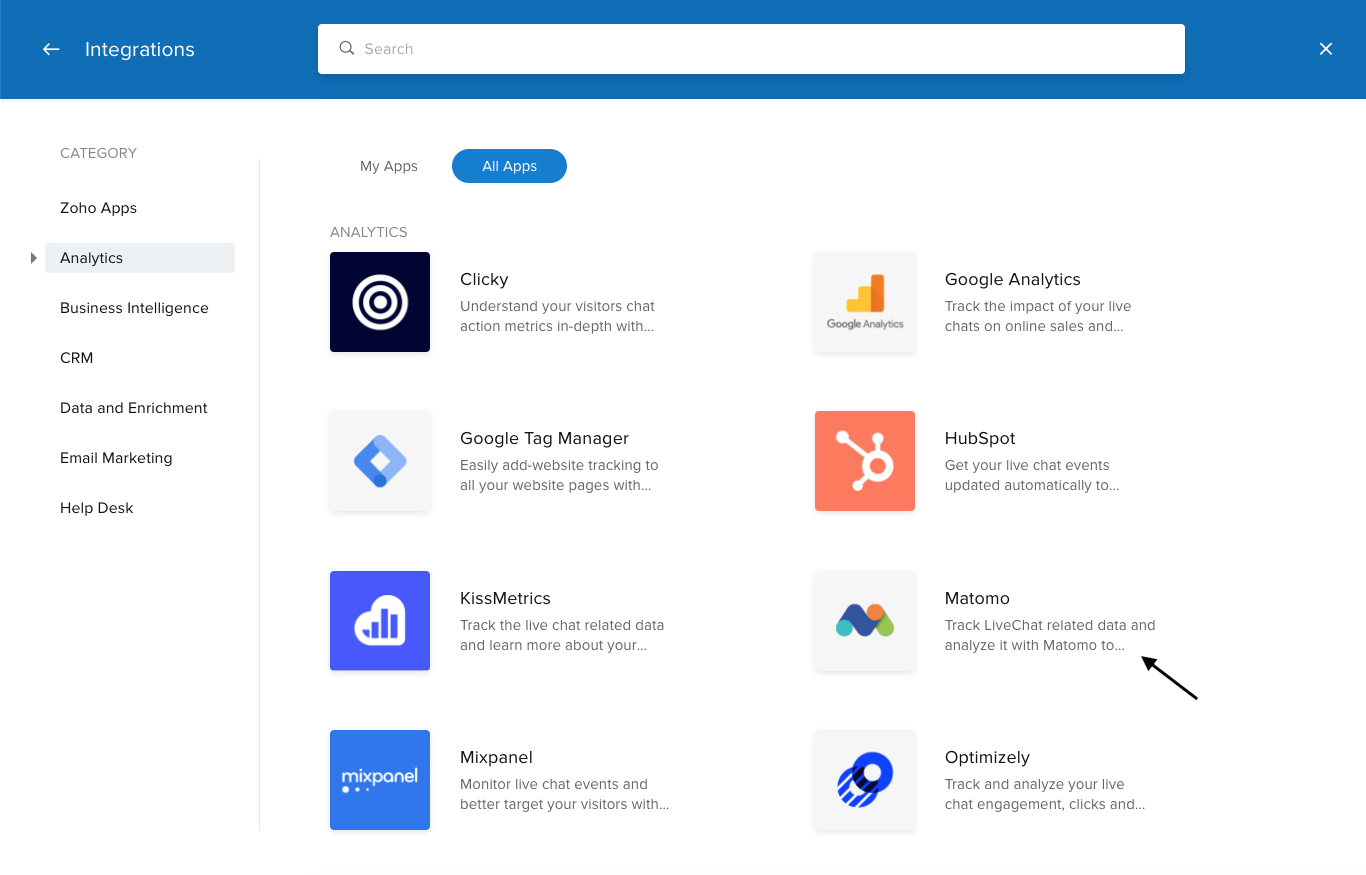This screenshot has width=1366, height=875.
Task: Select the Email Marketing category
Action: 116,458
